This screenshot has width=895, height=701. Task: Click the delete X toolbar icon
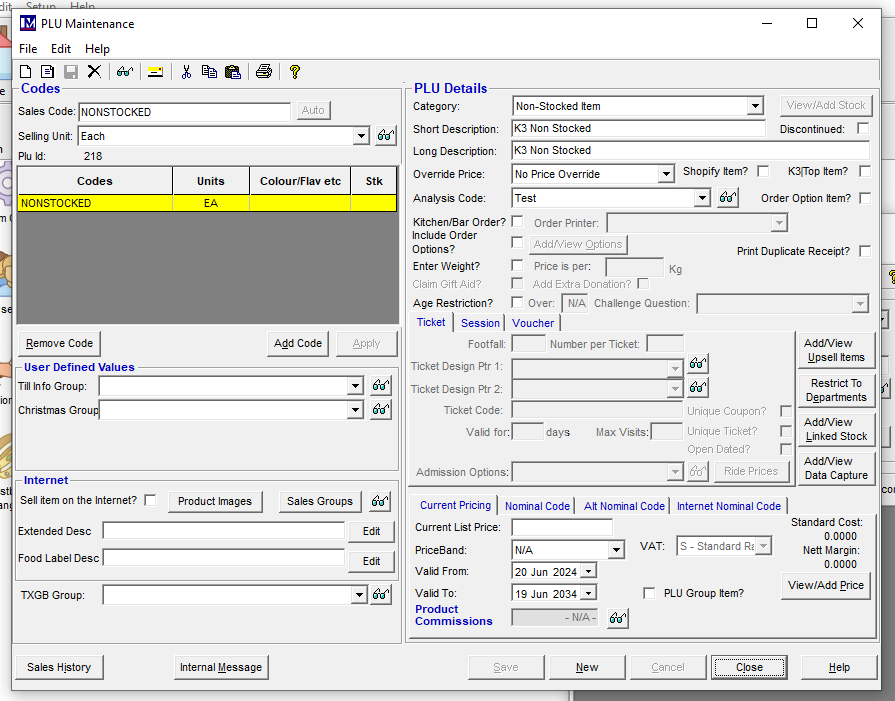(x=94, y=71)
